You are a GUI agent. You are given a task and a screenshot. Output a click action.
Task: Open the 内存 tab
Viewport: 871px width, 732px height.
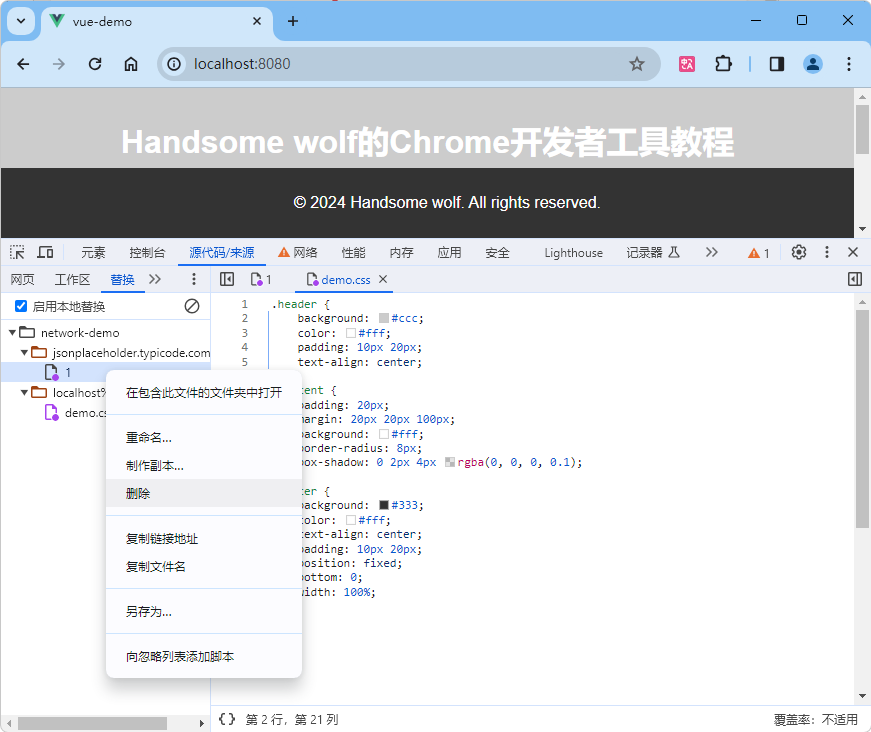[401, 253]
